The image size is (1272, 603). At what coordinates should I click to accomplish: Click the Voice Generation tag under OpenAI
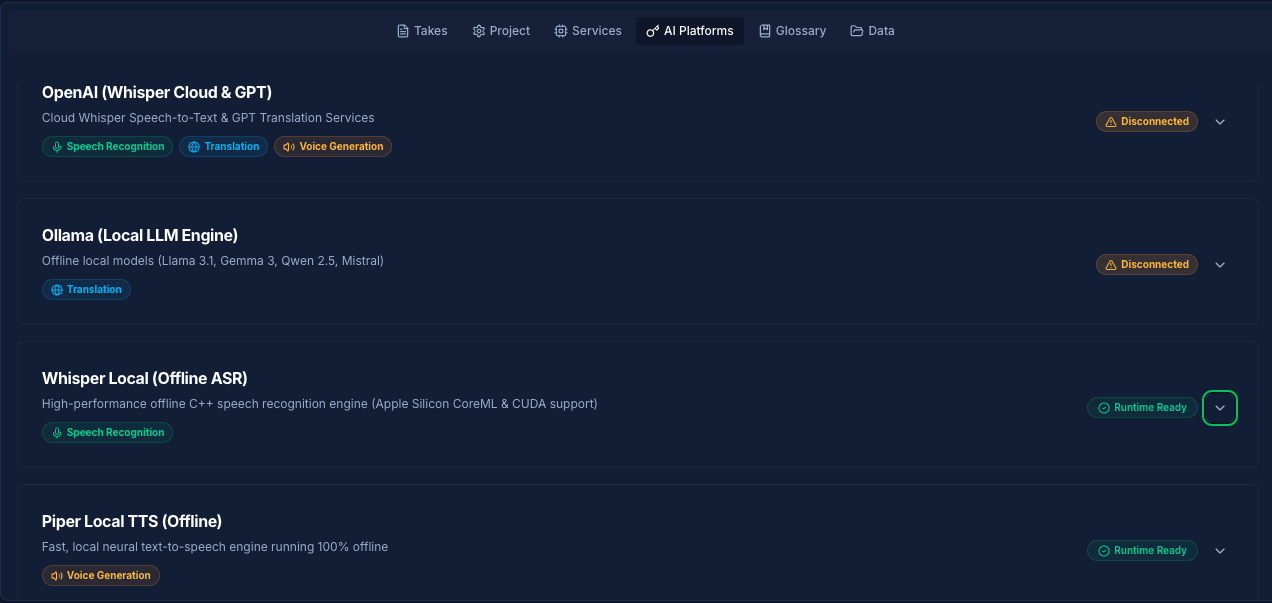click(333, 147)
